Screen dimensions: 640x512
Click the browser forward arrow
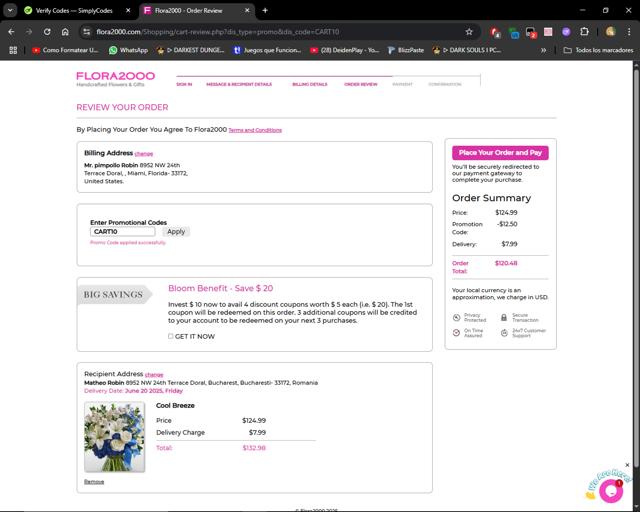coord(29,32)
